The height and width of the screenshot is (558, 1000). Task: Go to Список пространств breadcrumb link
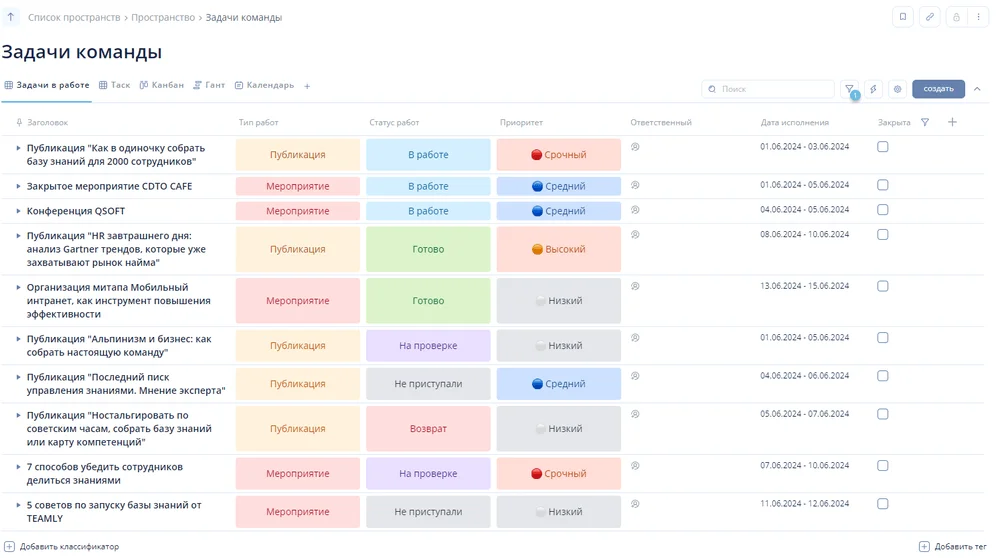[74, 18]
